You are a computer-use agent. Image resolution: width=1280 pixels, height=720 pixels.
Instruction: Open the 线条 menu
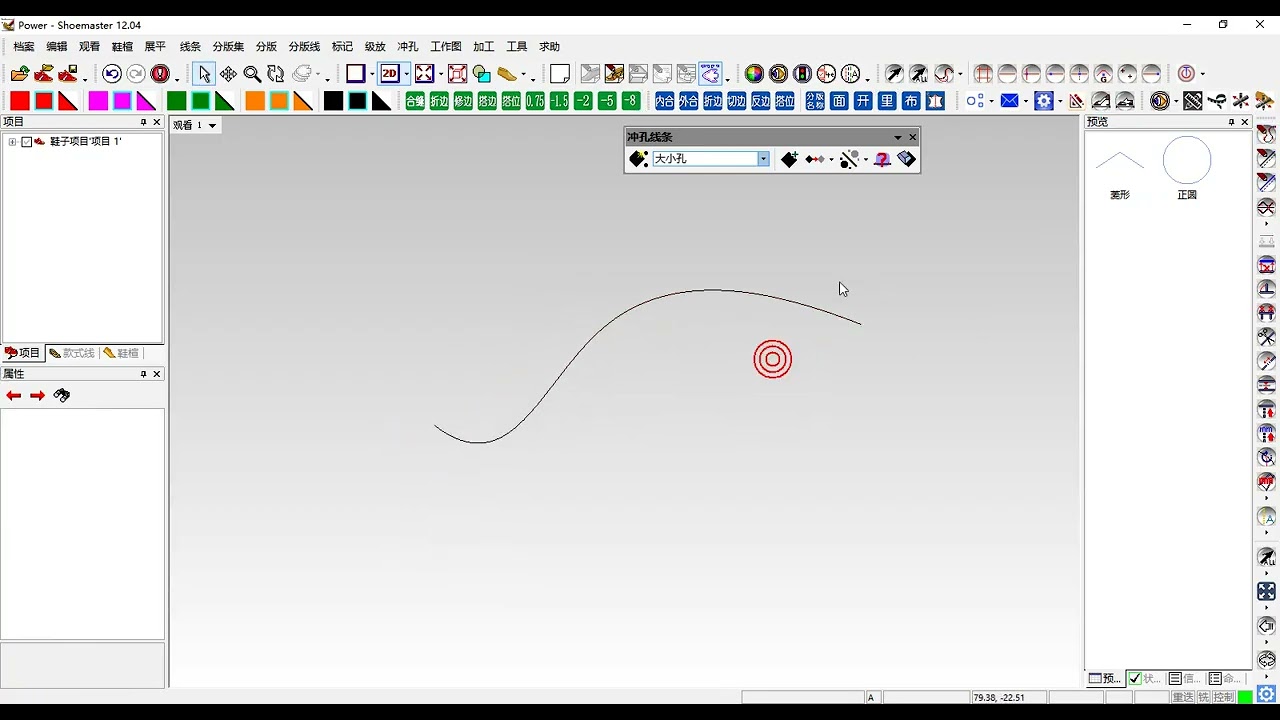(x=190, y=47)
